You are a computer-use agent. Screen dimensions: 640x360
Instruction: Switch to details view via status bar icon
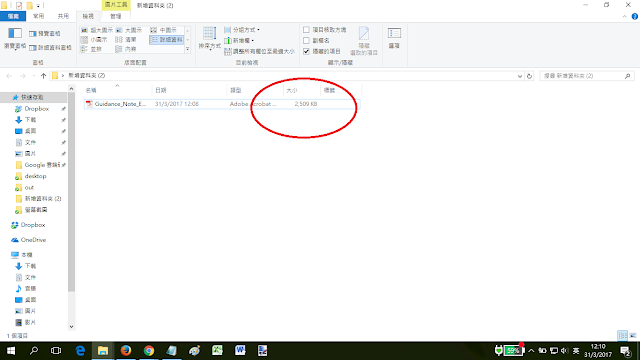pyautogui.click(x=622, y=336)
